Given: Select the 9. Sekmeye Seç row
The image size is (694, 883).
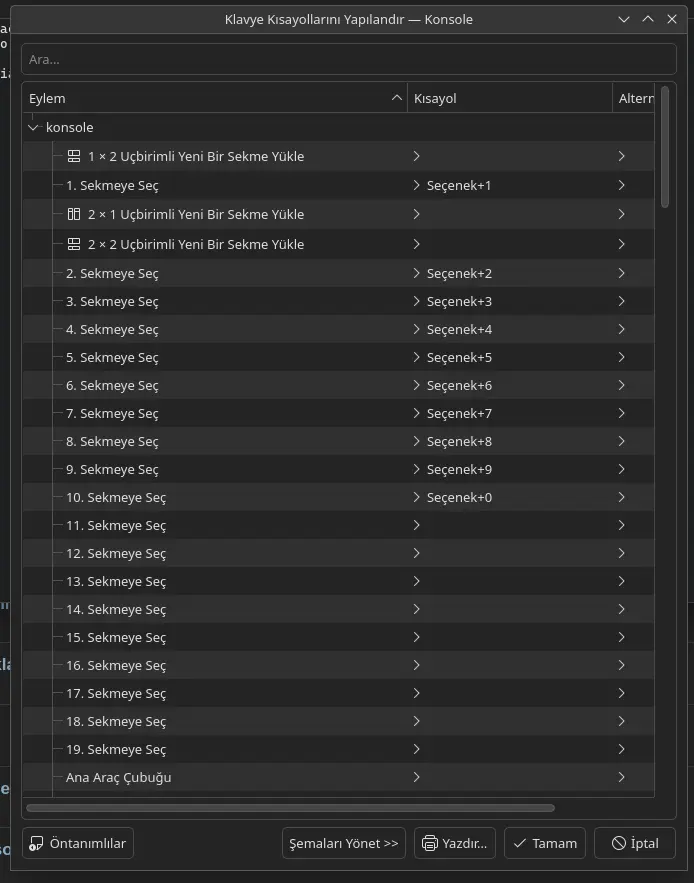Looking at the screenshot, I should click(x=339, y=469).
